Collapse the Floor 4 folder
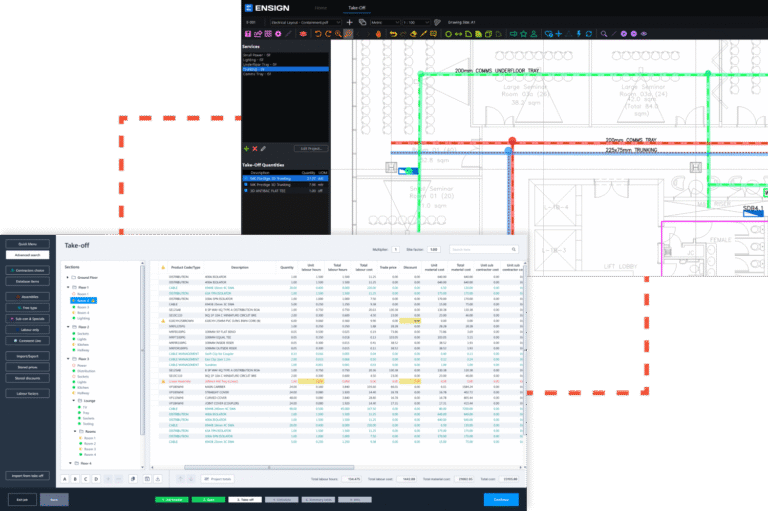This screenshot has height=511, width=768. [x=70, y=462]
